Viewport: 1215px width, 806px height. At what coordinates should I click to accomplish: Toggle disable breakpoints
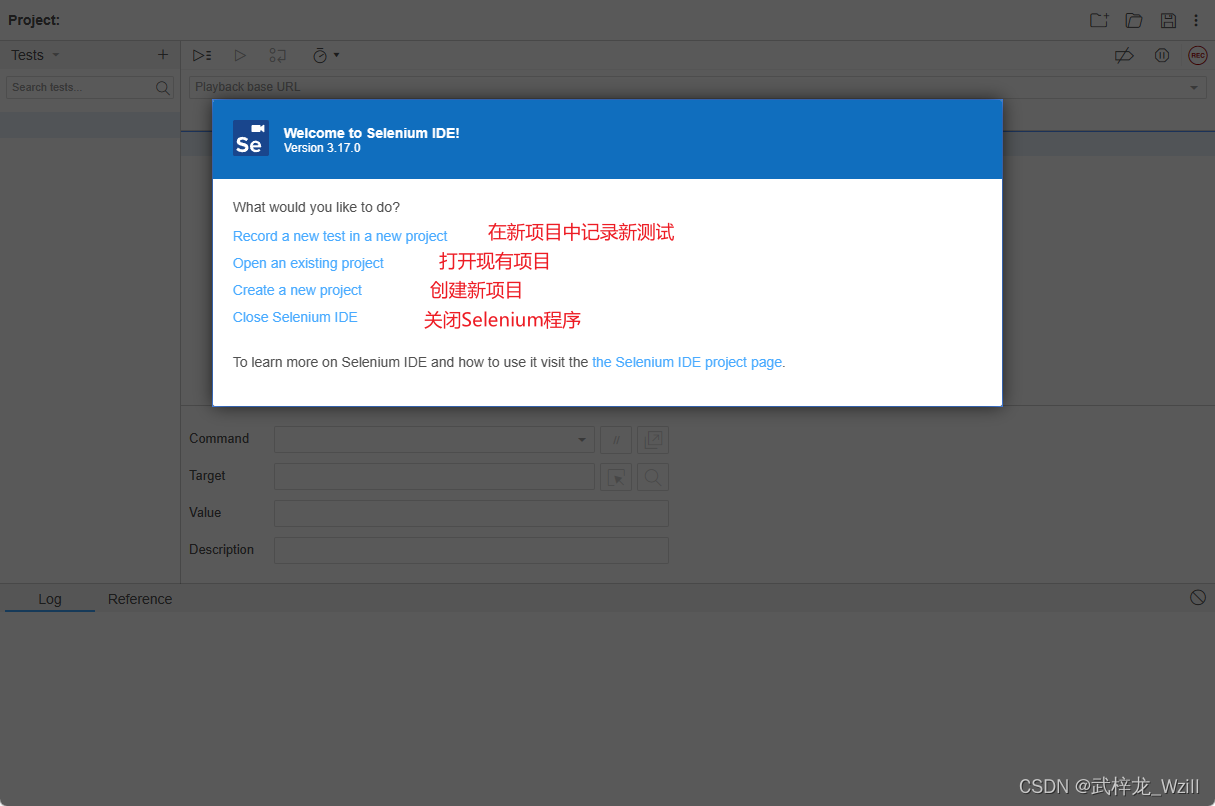[x=1124, y=55]
